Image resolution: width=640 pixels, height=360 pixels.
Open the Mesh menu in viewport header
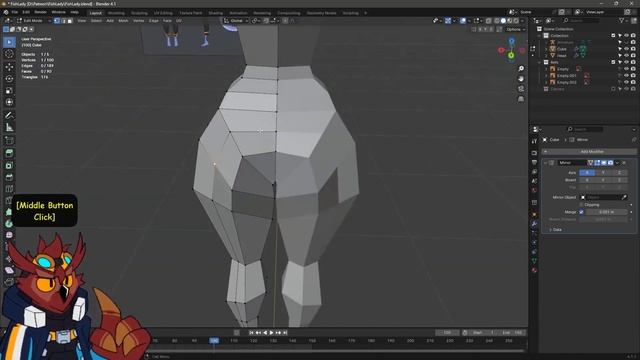pos(123,20)
